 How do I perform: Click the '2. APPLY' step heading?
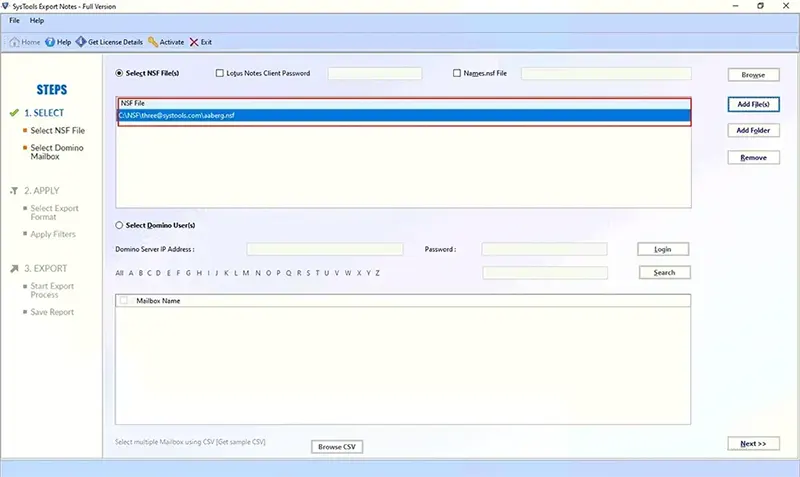coord(42,191)
